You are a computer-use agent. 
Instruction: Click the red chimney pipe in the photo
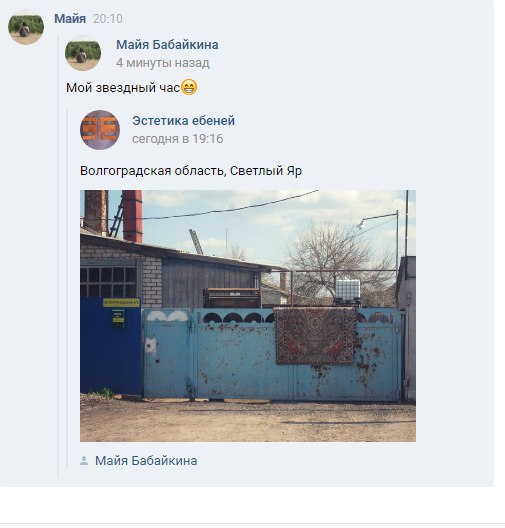[x=132, y=216]
